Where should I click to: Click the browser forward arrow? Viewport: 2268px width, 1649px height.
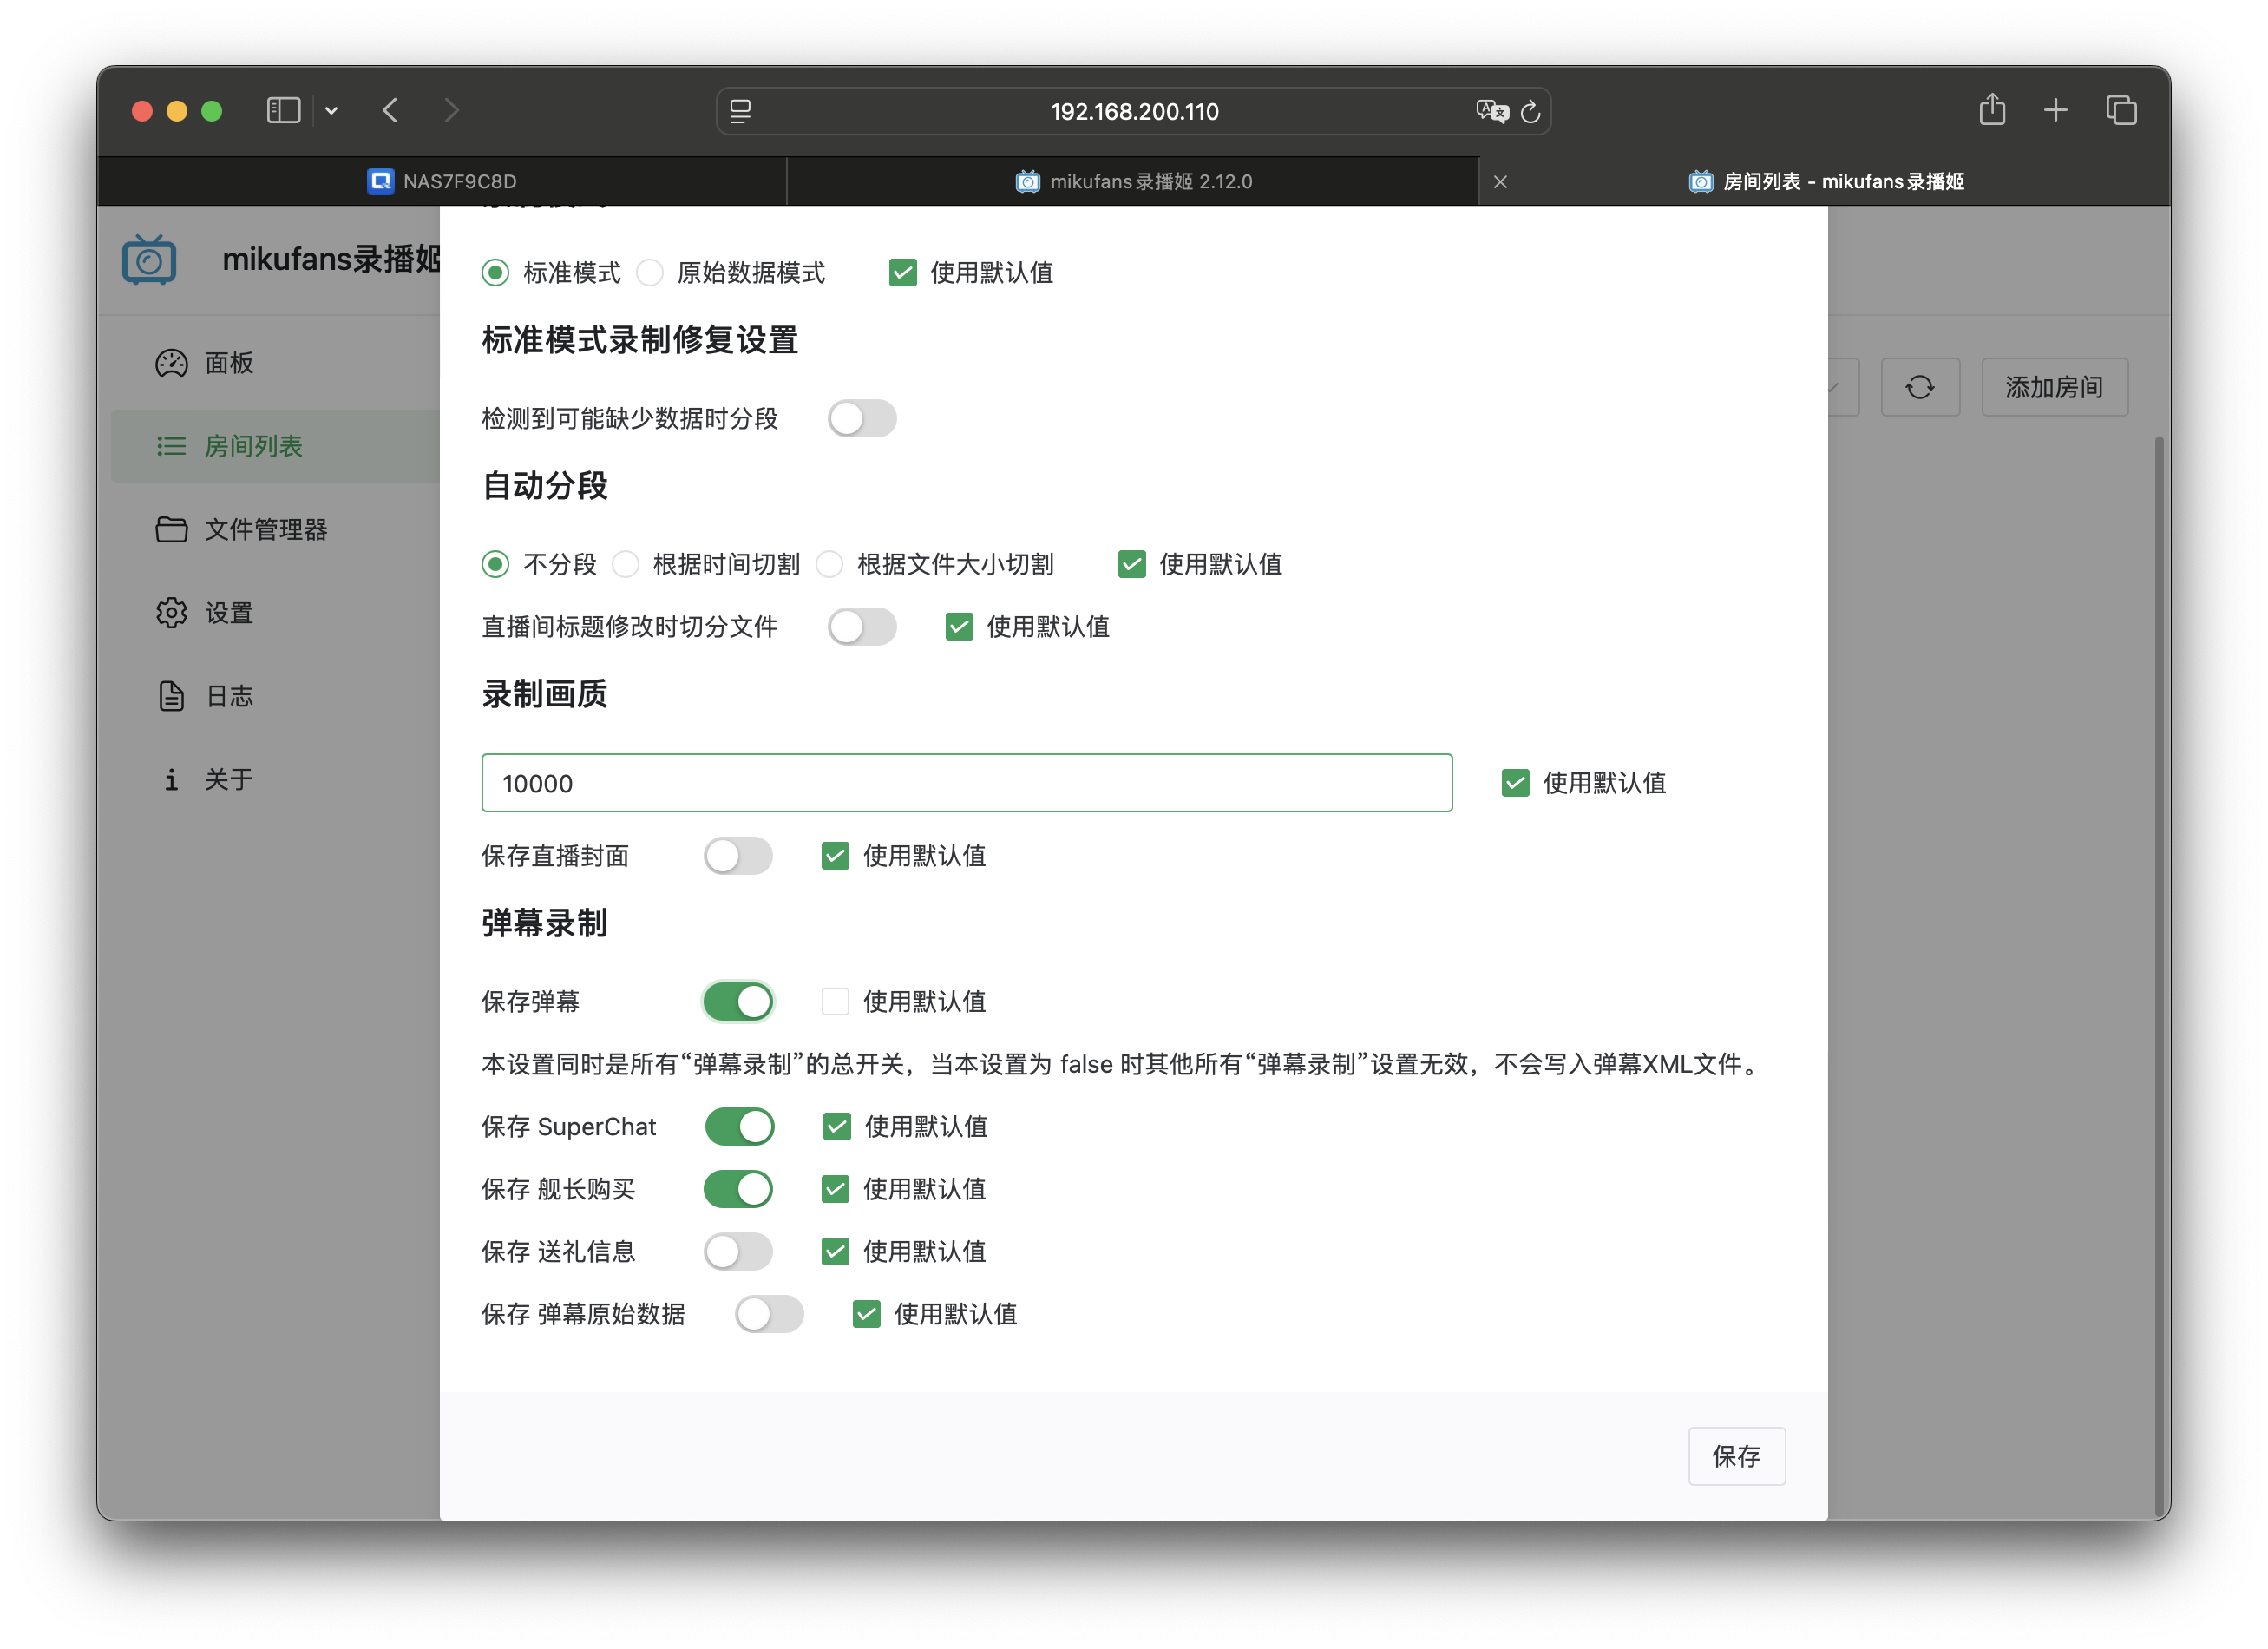(452, 110)
